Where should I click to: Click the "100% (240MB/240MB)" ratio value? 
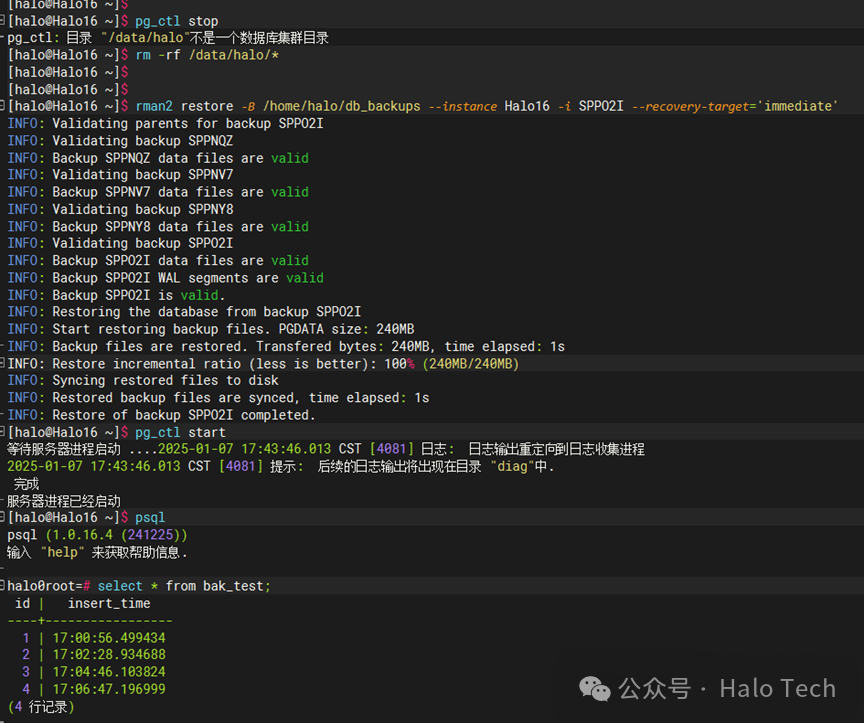(x=452, y=364)
